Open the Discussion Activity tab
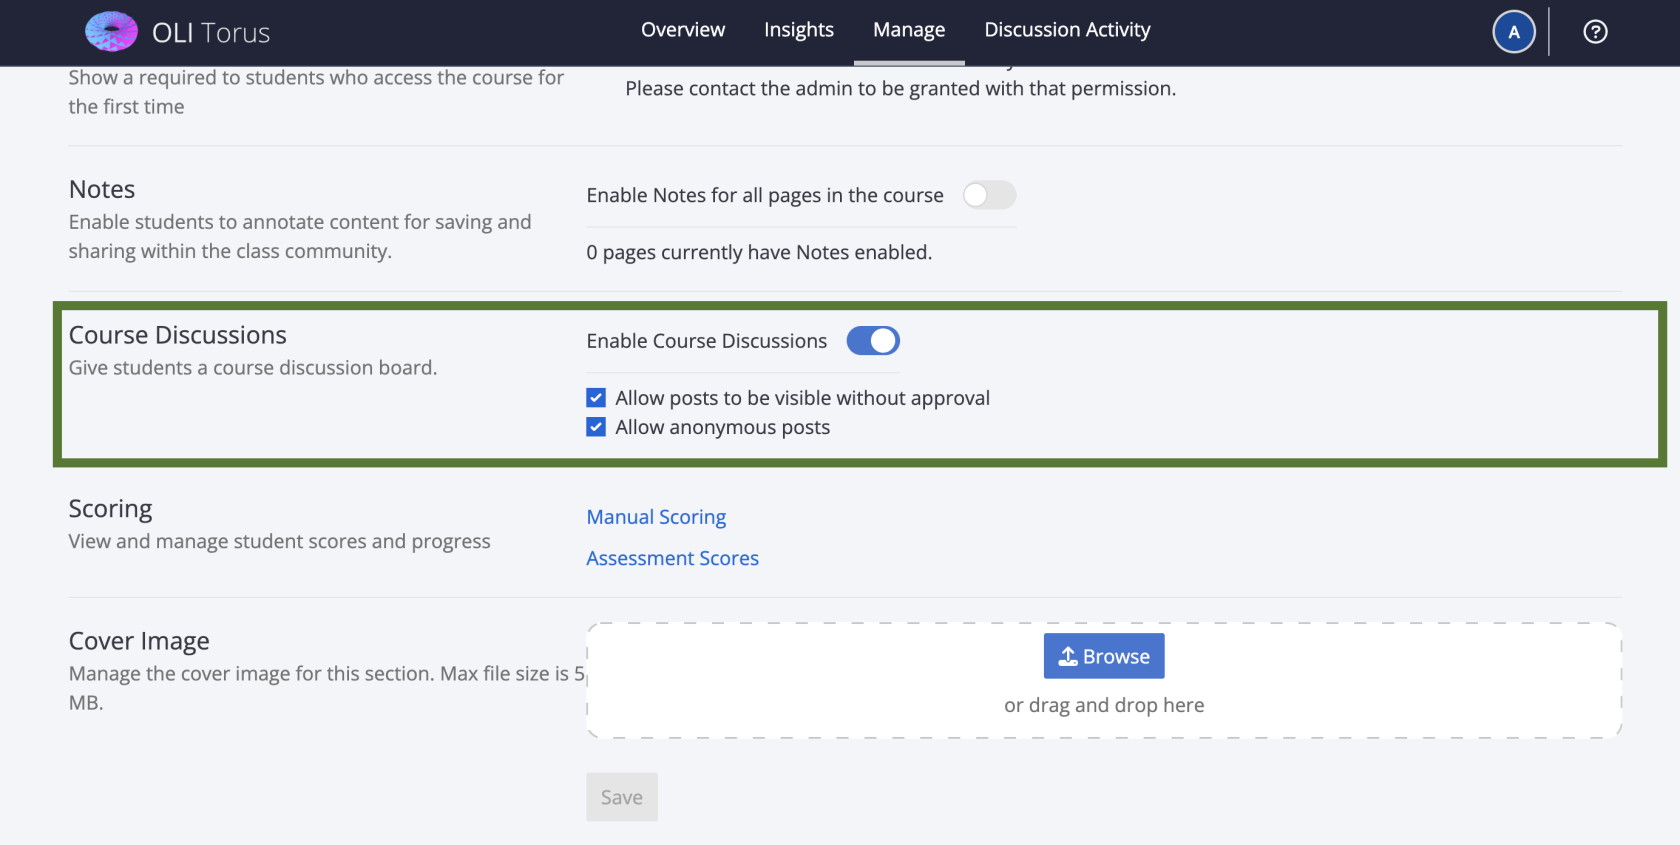The image size is (1680, 845). pos(1067,30)
